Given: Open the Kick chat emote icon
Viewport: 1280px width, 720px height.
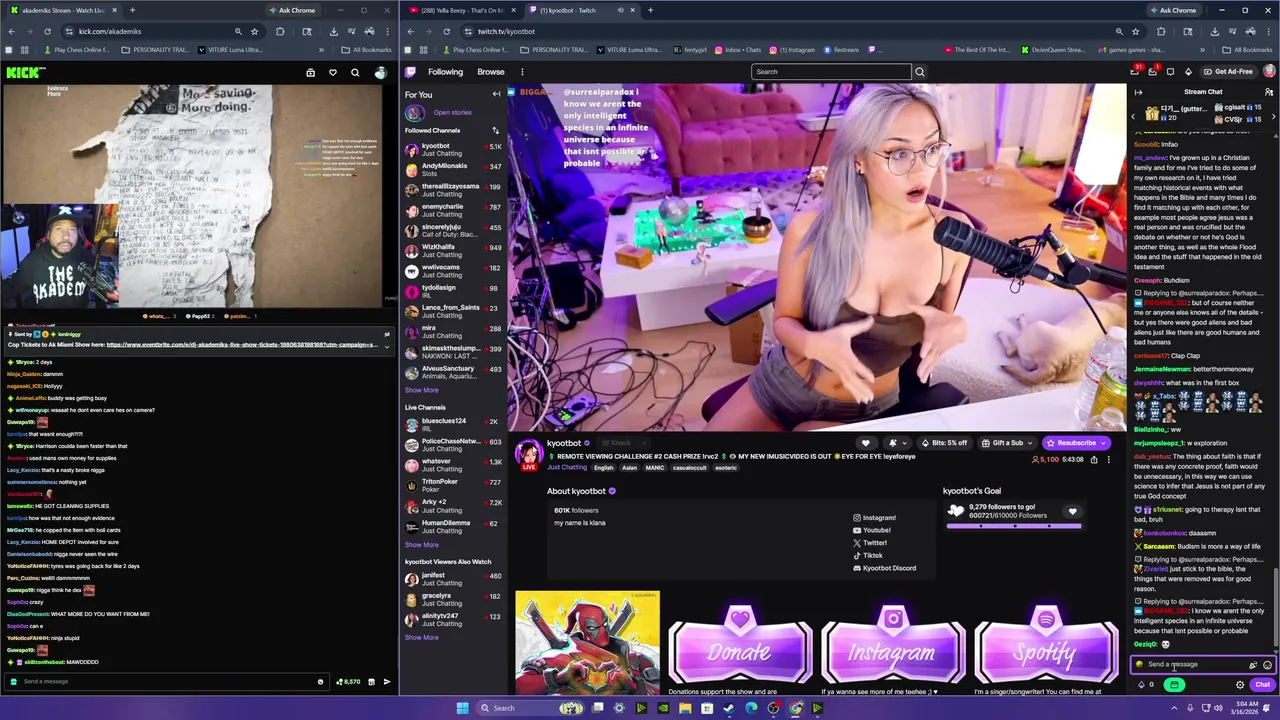Looking at the screenshot, I should coord(320,682).
